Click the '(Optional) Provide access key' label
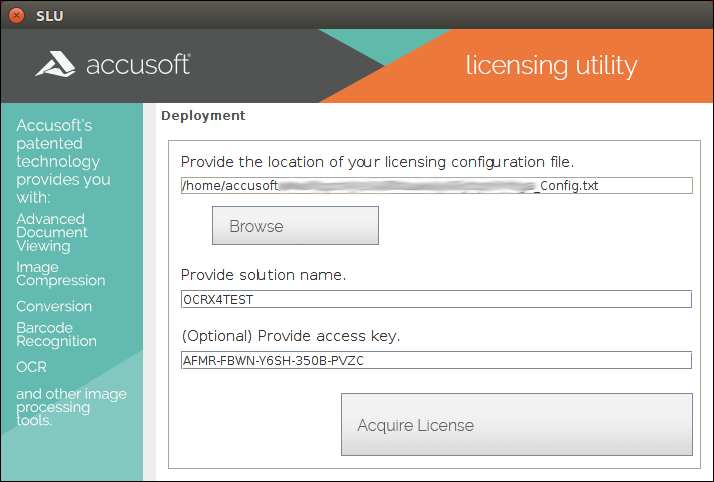714x482 pixels. 290,336
